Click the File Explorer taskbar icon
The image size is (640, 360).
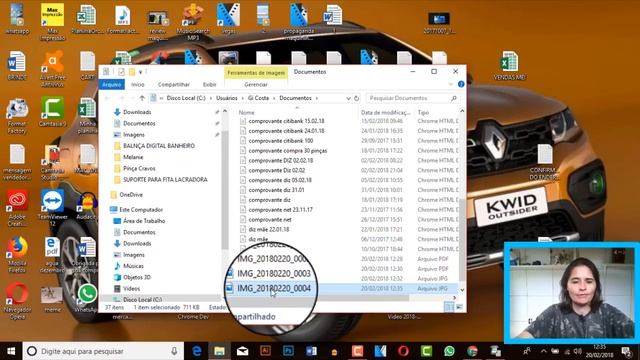tap(220, 351)
